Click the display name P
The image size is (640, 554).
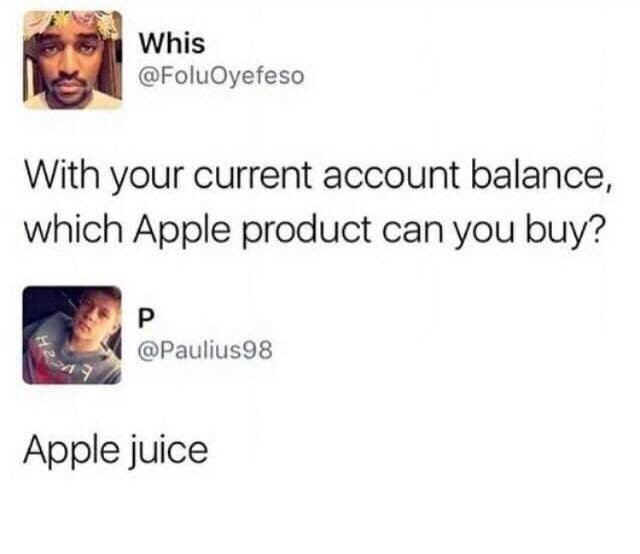147,318
